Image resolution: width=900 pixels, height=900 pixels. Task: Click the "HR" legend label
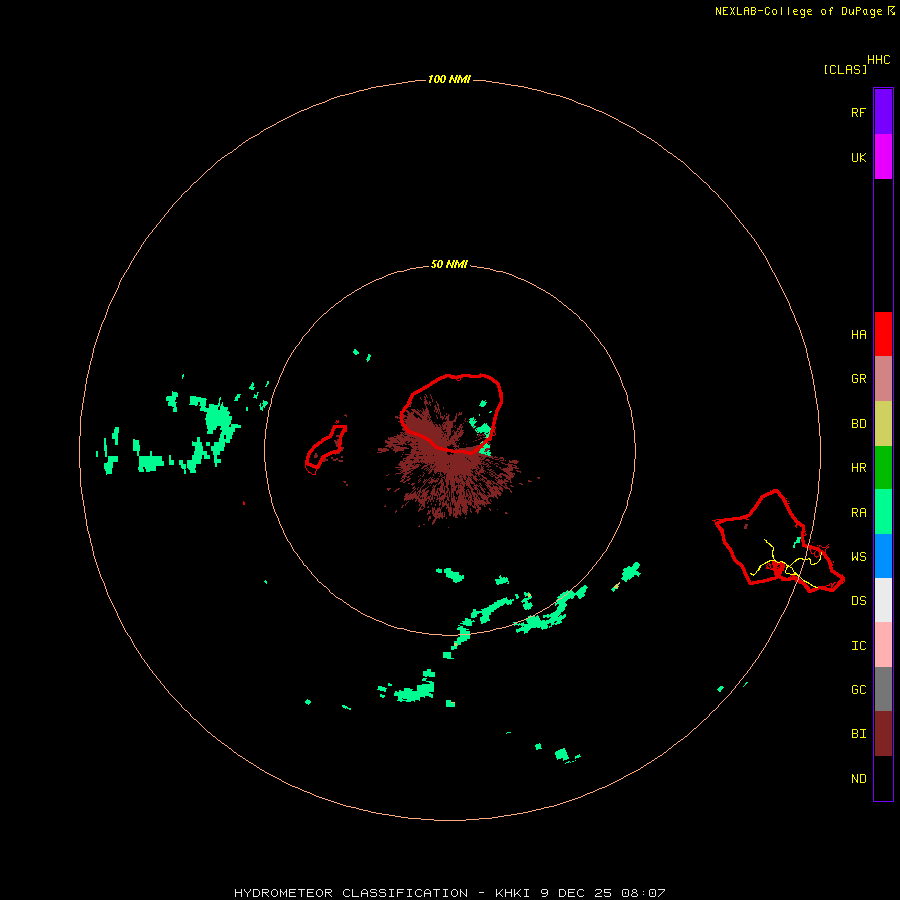click(x=858, y=468)
